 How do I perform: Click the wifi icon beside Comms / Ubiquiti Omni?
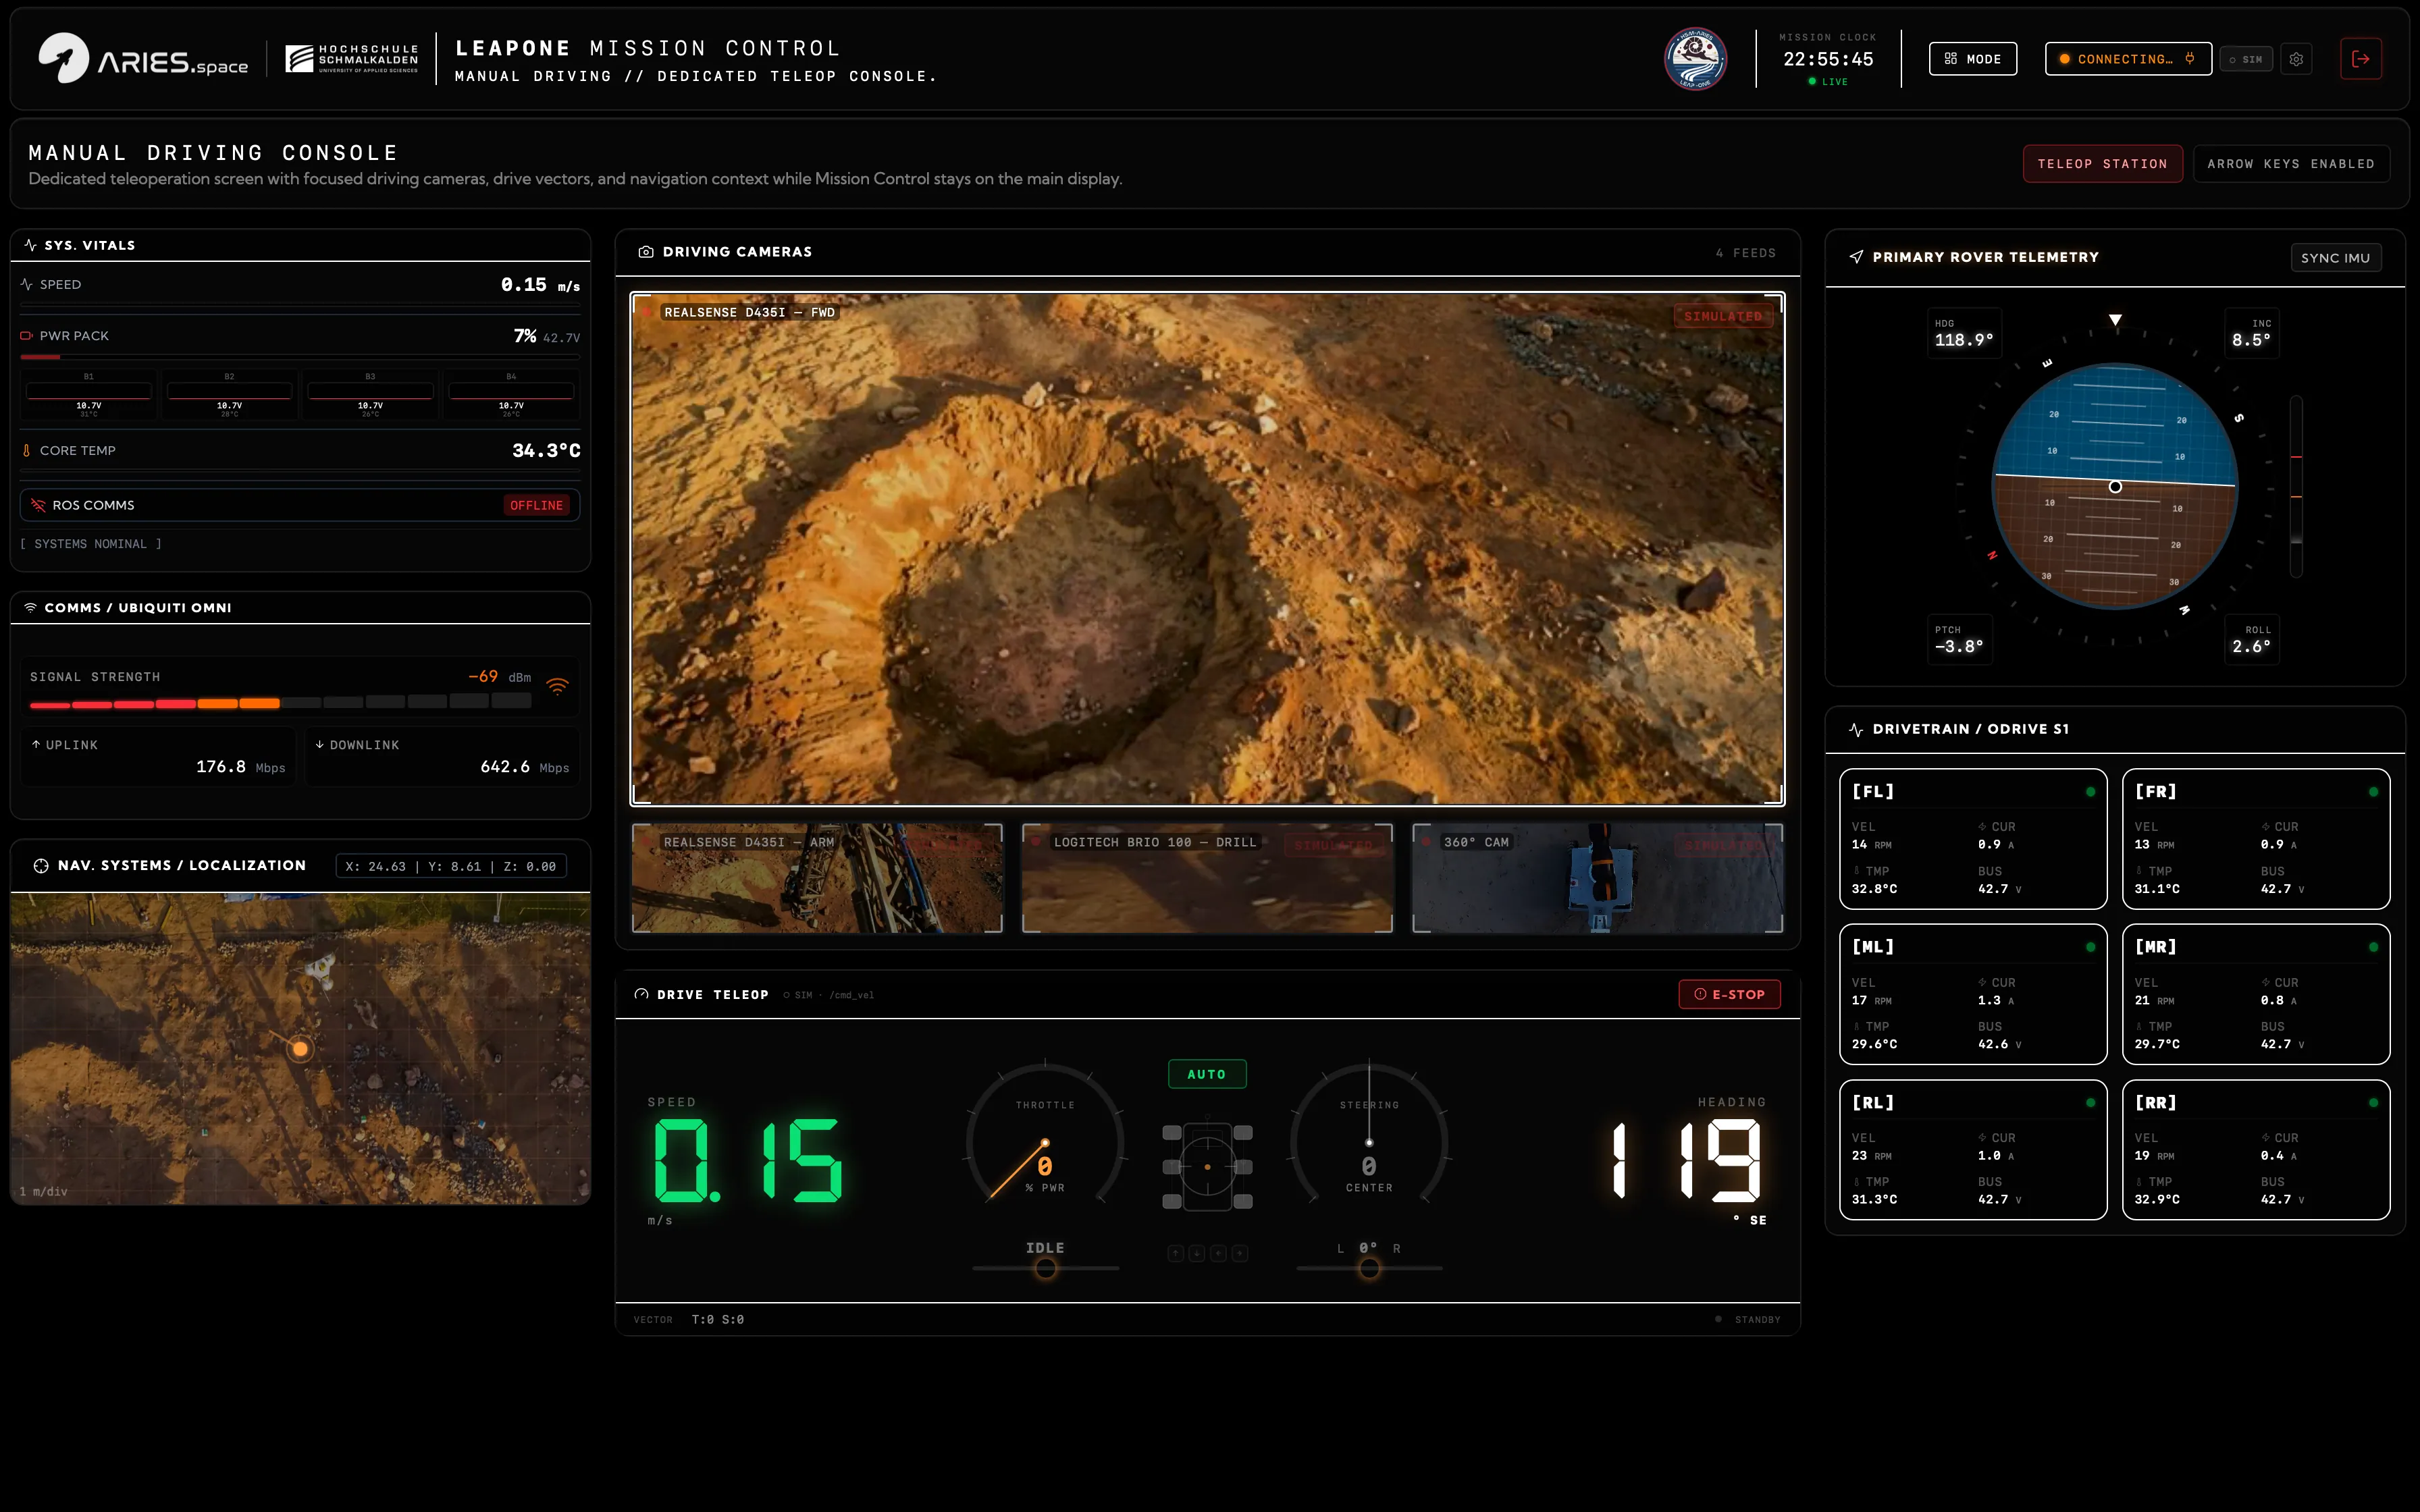pyautogui.click(x=30, y=608)
